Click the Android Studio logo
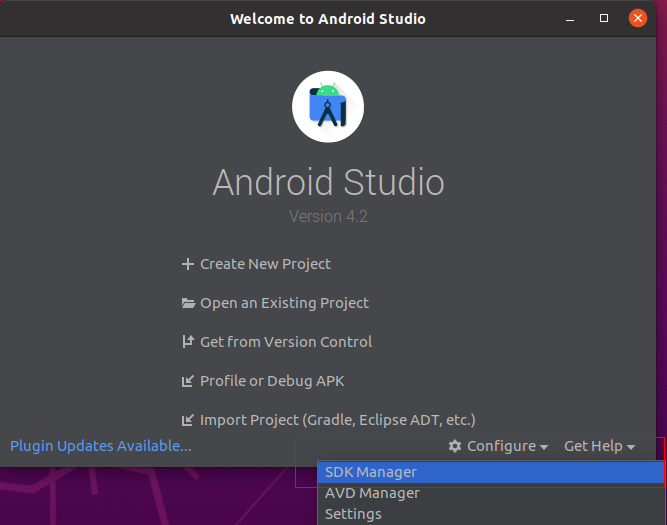 coord(328,107)
